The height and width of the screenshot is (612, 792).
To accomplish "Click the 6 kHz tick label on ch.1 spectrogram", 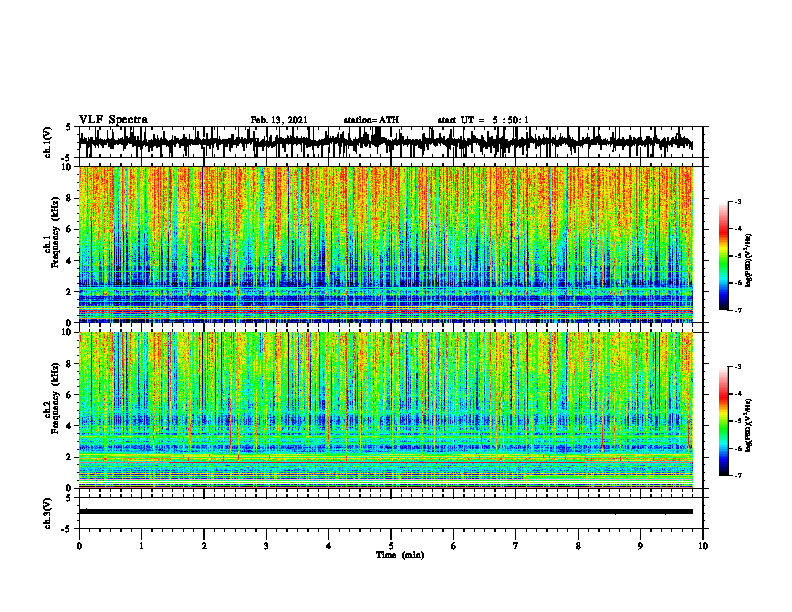I will click(x=70, y=230).
